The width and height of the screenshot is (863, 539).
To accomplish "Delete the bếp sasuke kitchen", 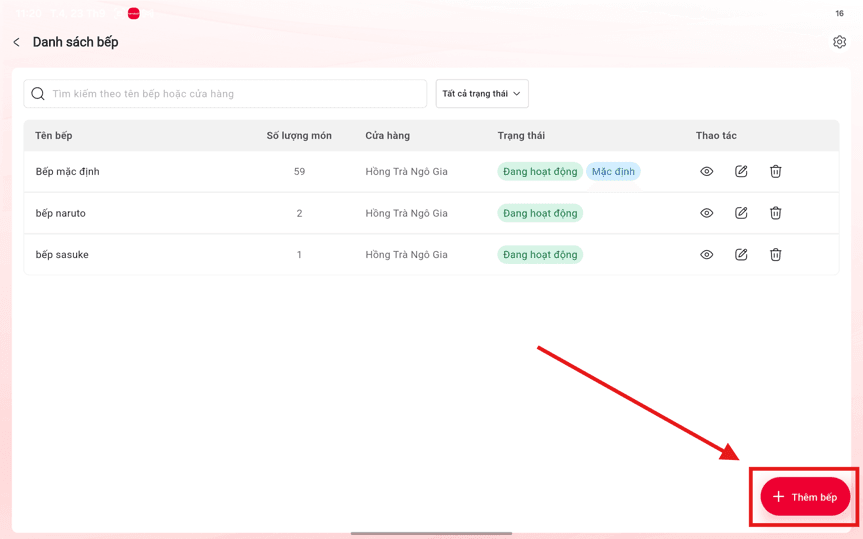I will coord(775,254).
